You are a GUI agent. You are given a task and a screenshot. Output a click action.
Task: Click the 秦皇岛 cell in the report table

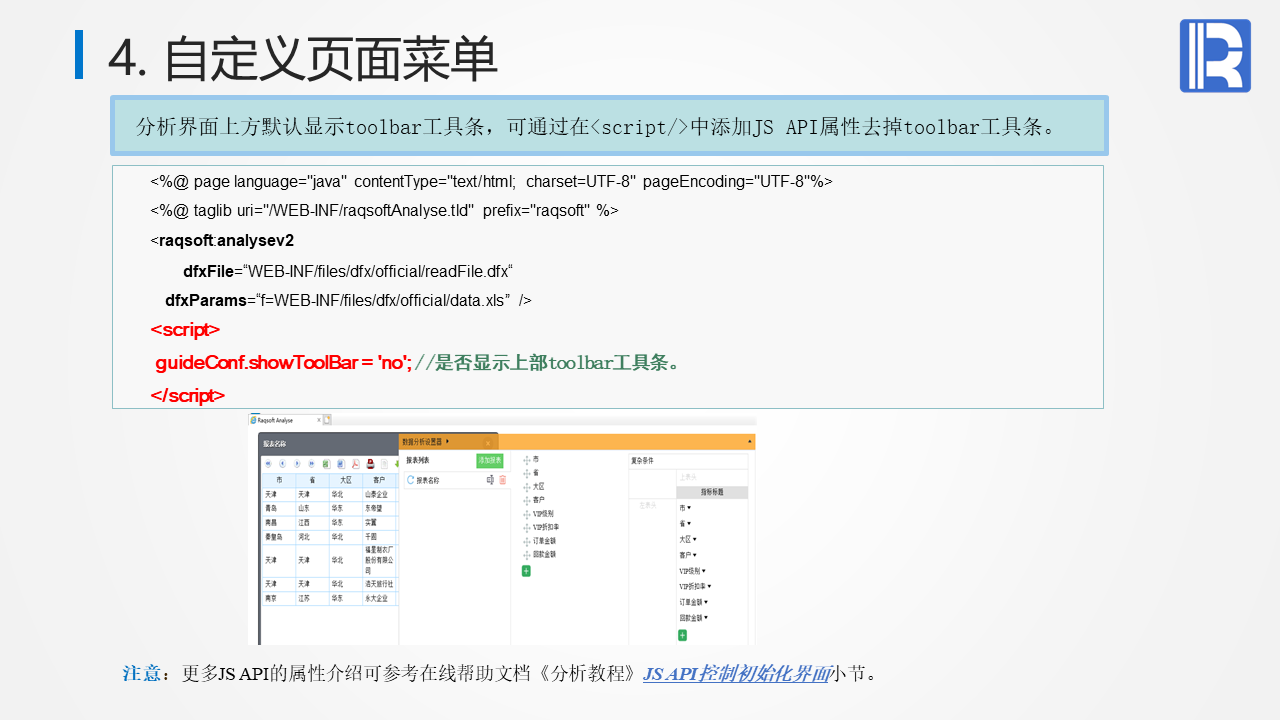coord(278,536)
